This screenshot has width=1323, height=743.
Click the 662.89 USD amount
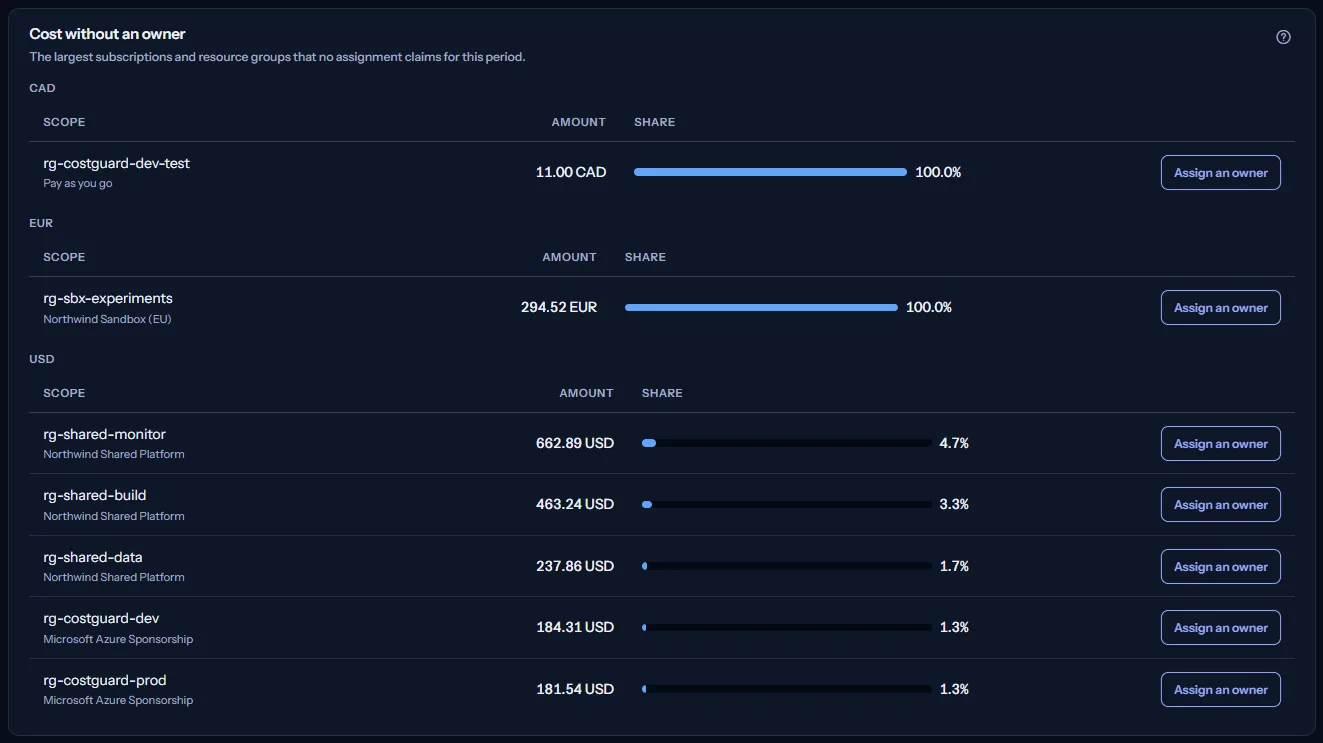point(575,443)
